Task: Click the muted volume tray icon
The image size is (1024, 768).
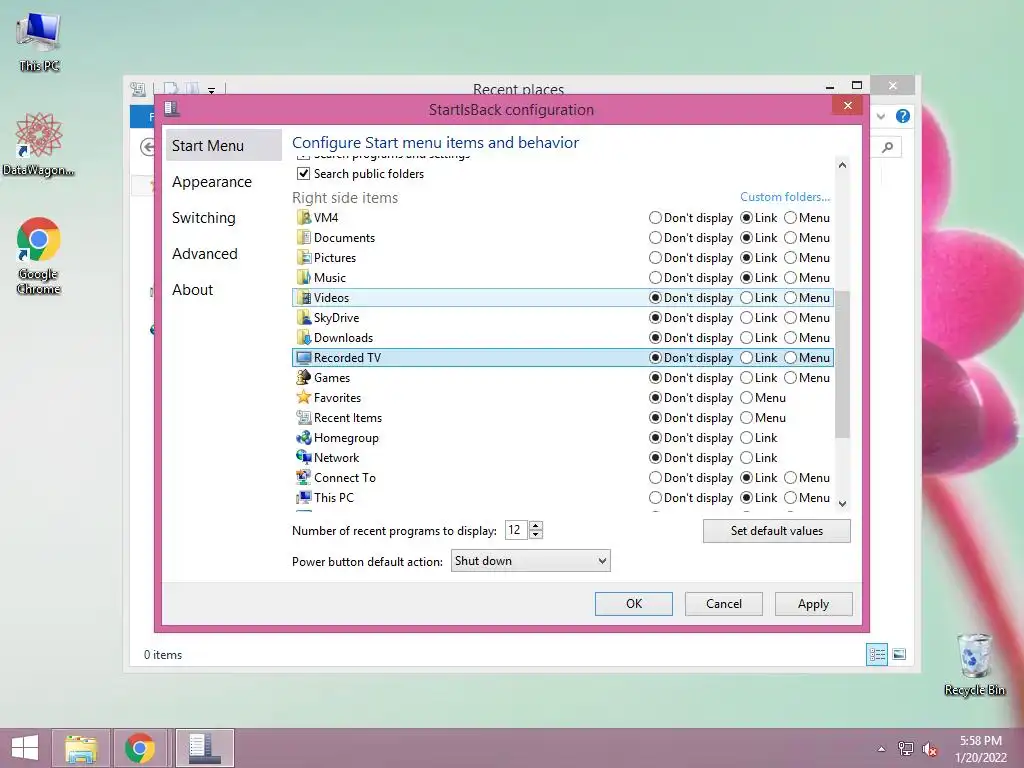Action: click(929, 749)
